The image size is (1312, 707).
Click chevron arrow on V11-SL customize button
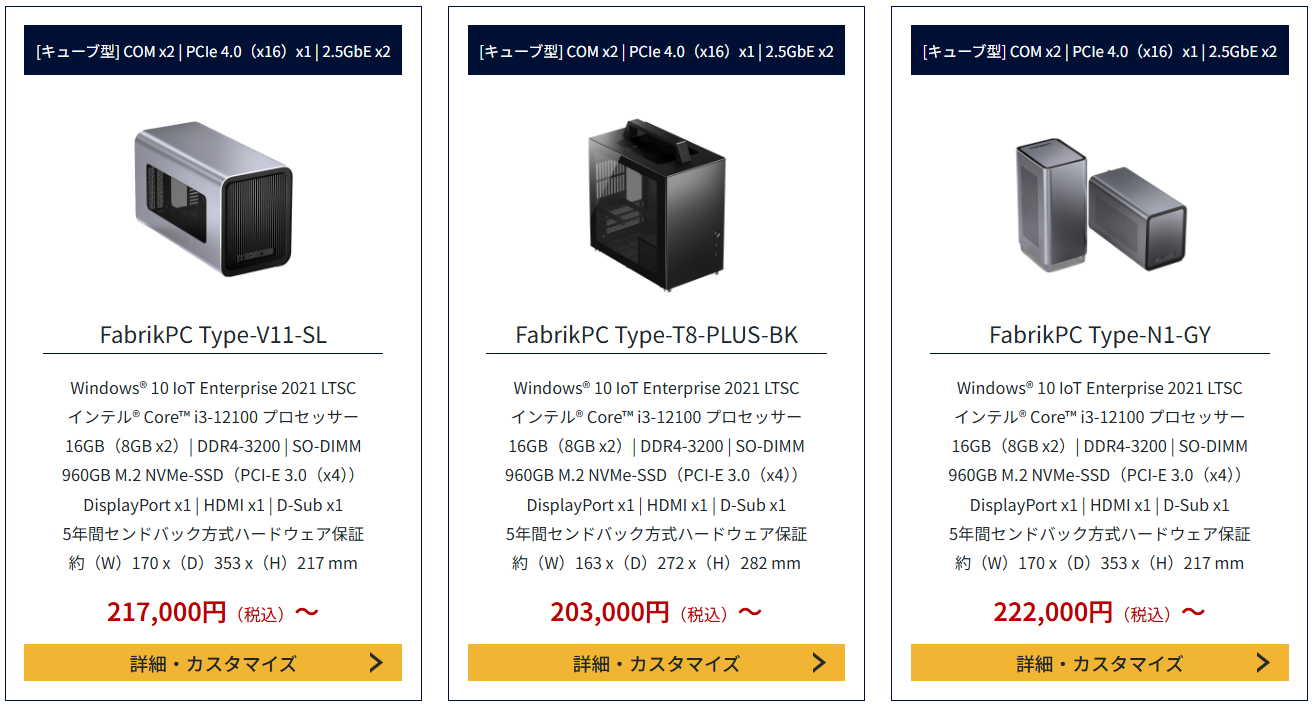[376, 662]
